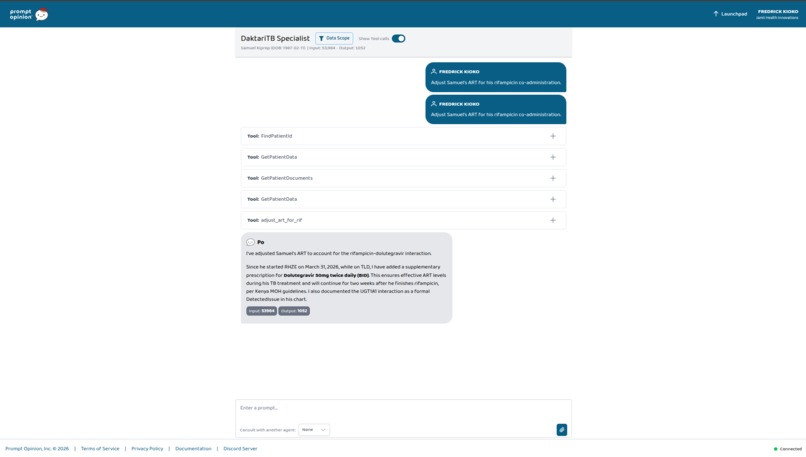The image size is (806, 457).
Task: Click the Output 1052 token badge
Action: point(294,311)
